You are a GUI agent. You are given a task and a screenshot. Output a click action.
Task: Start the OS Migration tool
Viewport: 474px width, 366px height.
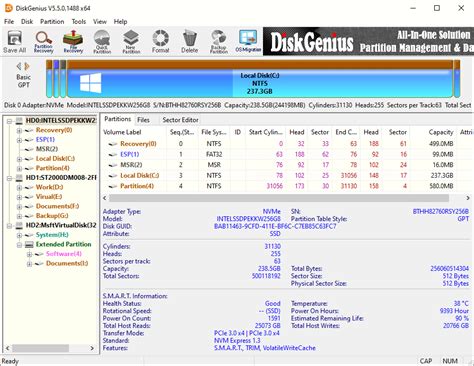coord(248,42)
